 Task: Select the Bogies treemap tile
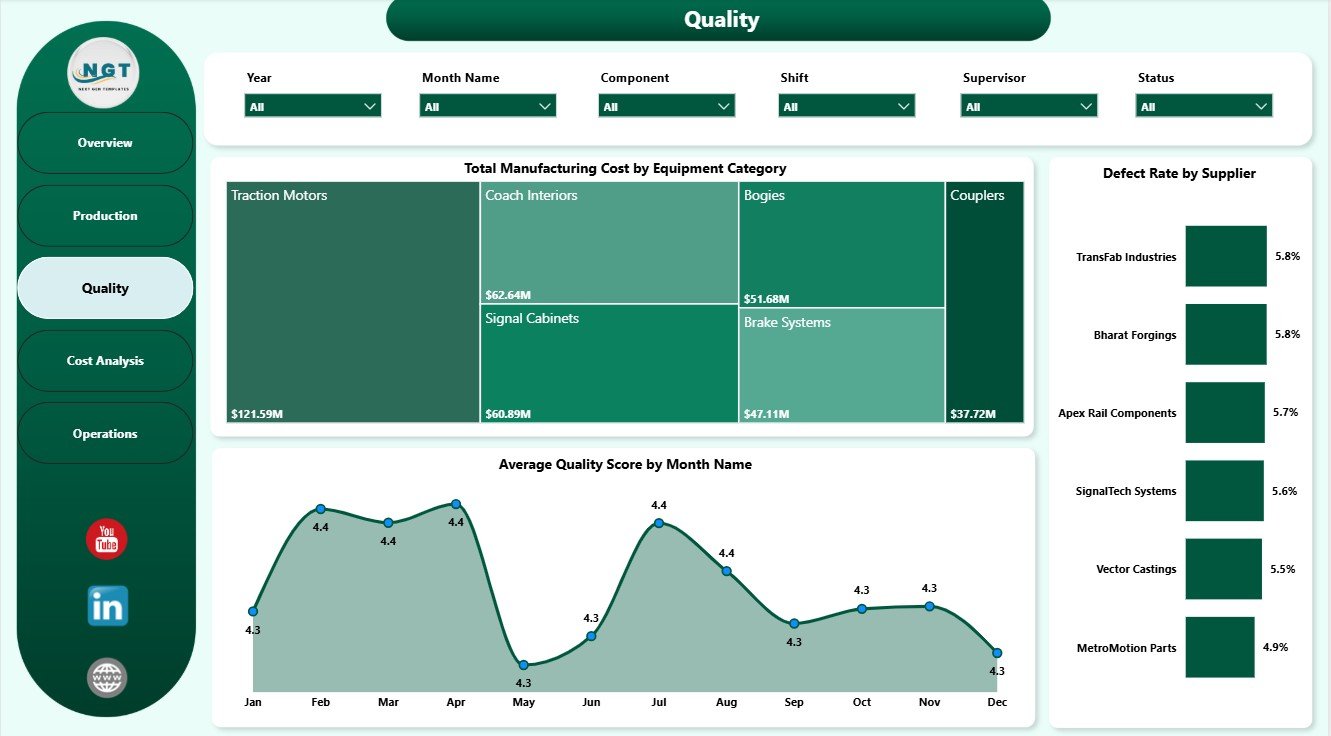(x=842, y=244)
